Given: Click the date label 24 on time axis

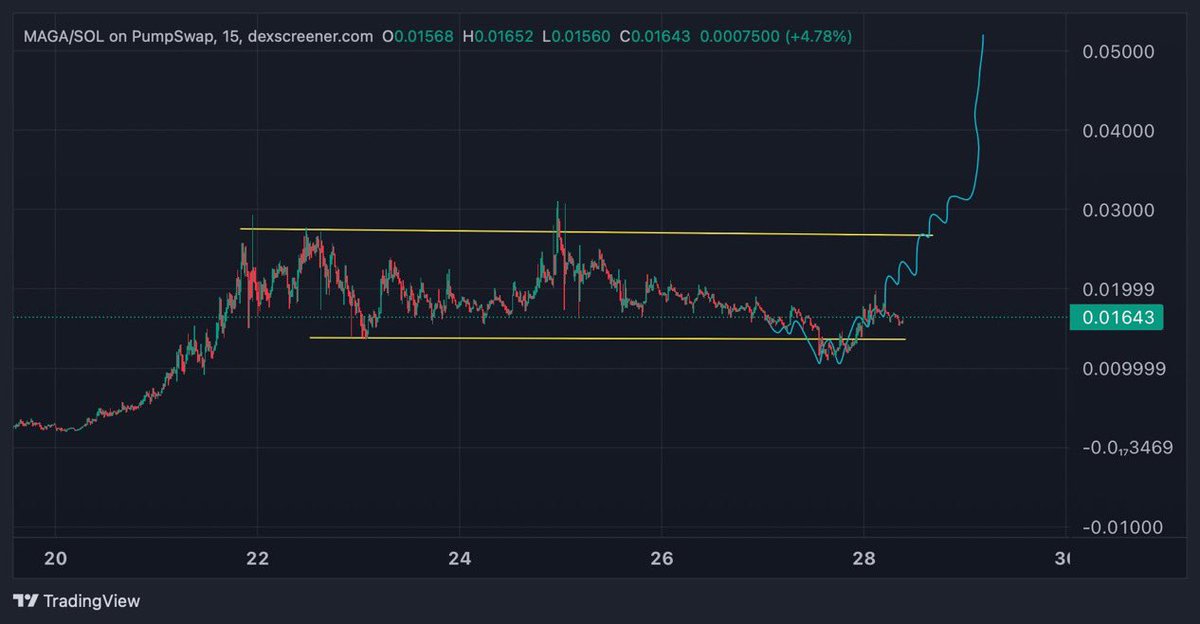Looking at the screenshot, I should point(460,559).
